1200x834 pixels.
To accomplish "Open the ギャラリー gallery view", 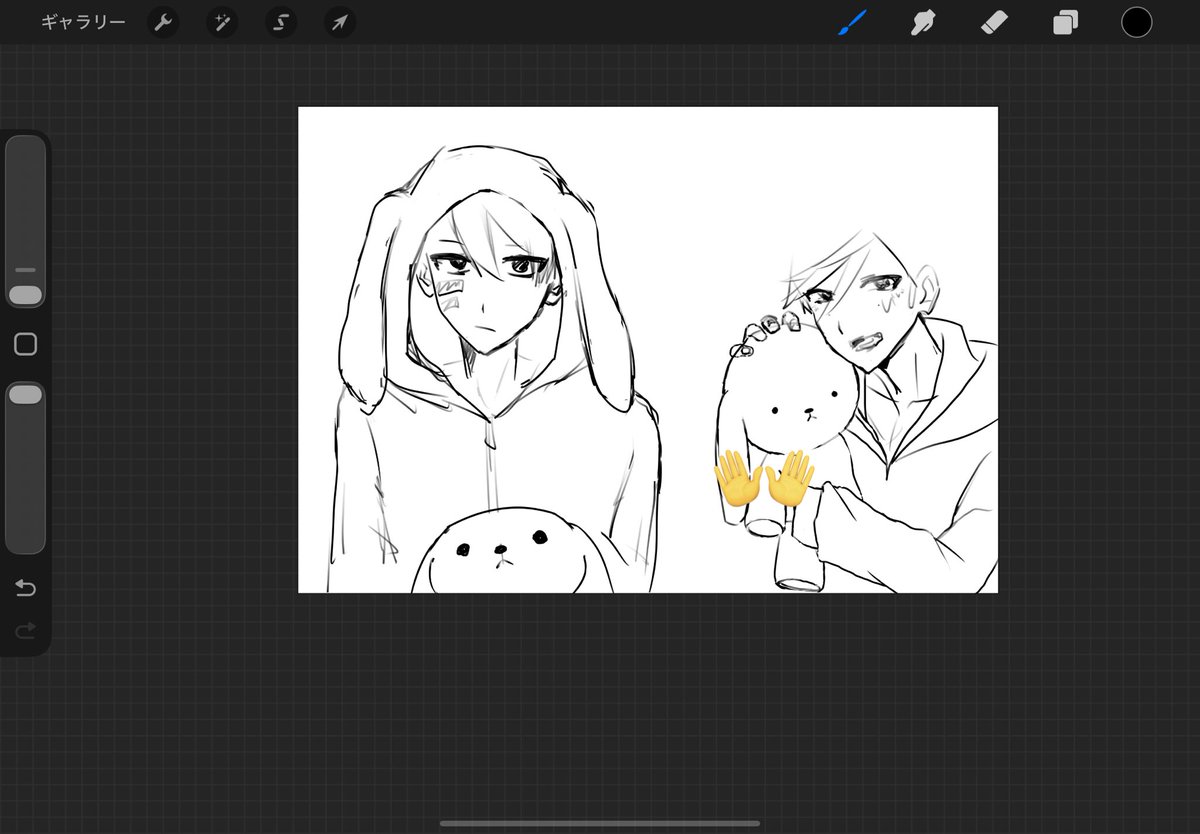I will [83, 22].
